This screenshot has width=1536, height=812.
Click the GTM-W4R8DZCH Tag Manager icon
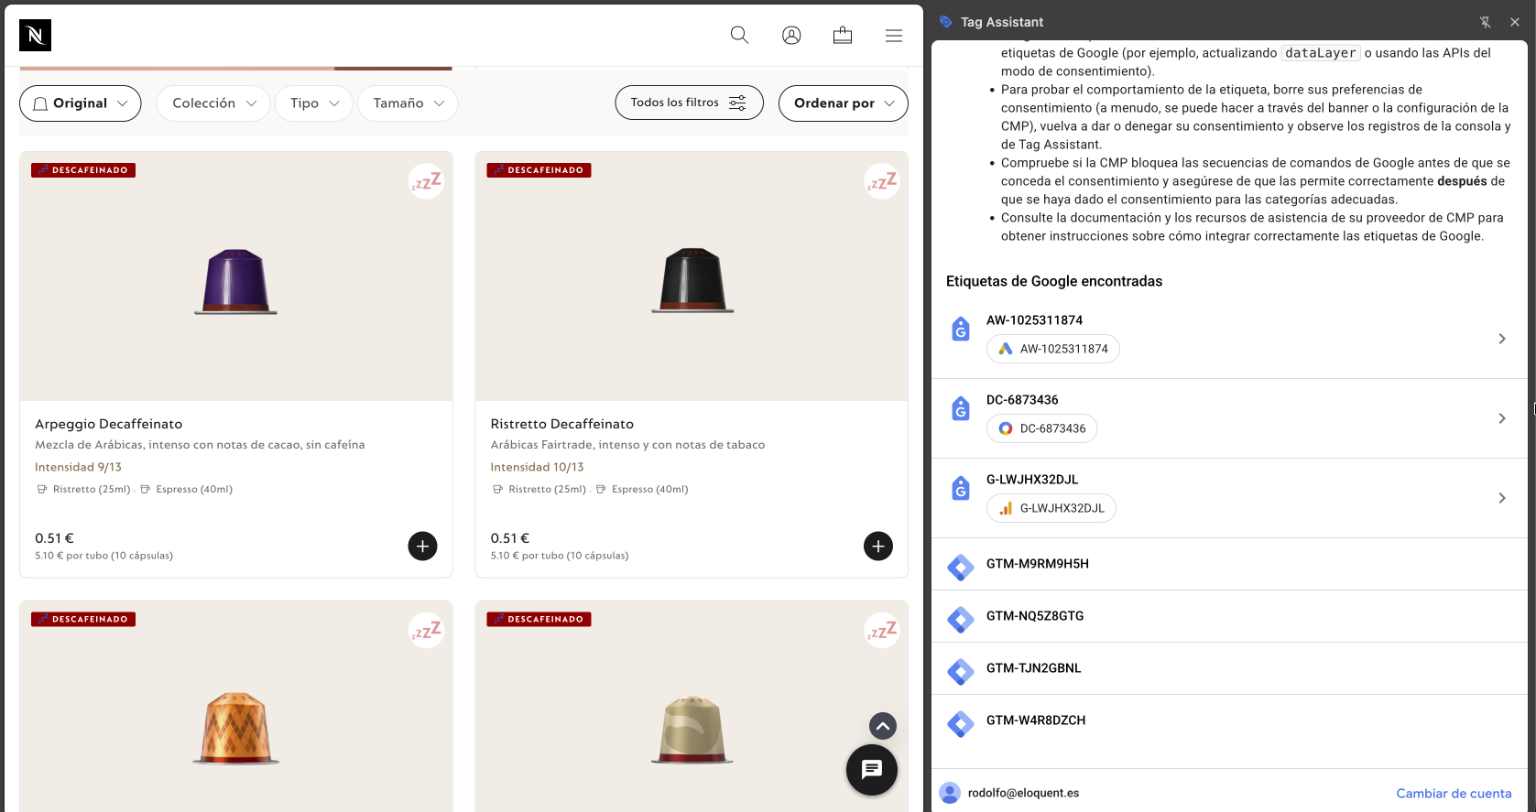(960, 724)
